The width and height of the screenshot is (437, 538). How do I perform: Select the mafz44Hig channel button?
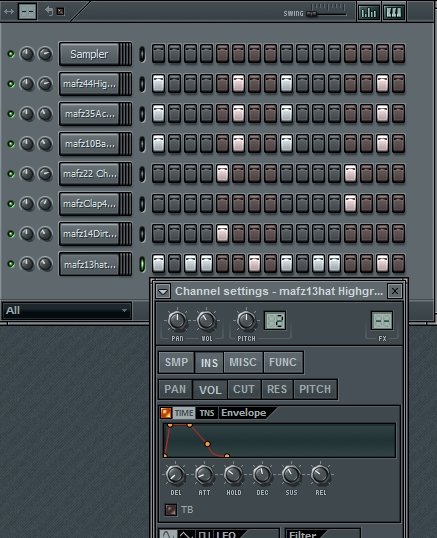click(x=95, y=84)
